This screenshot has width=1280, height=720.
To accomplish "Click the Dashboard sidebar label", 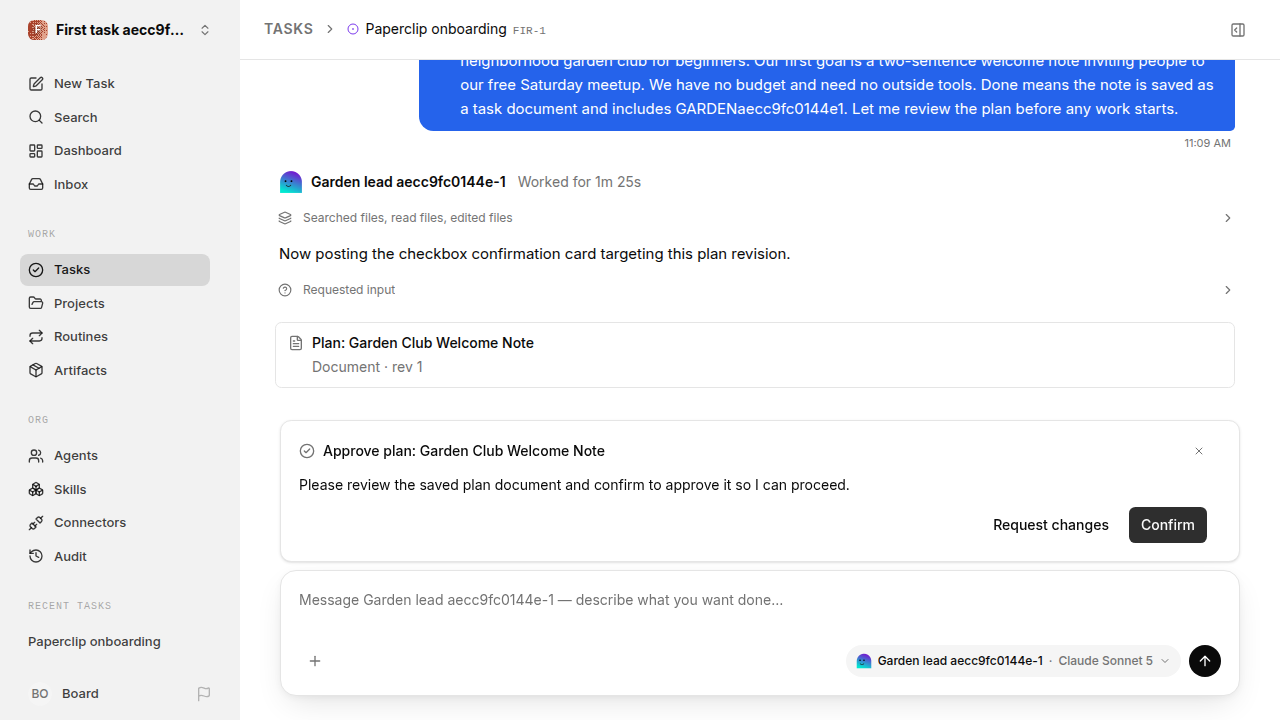I will click(88, 151).
